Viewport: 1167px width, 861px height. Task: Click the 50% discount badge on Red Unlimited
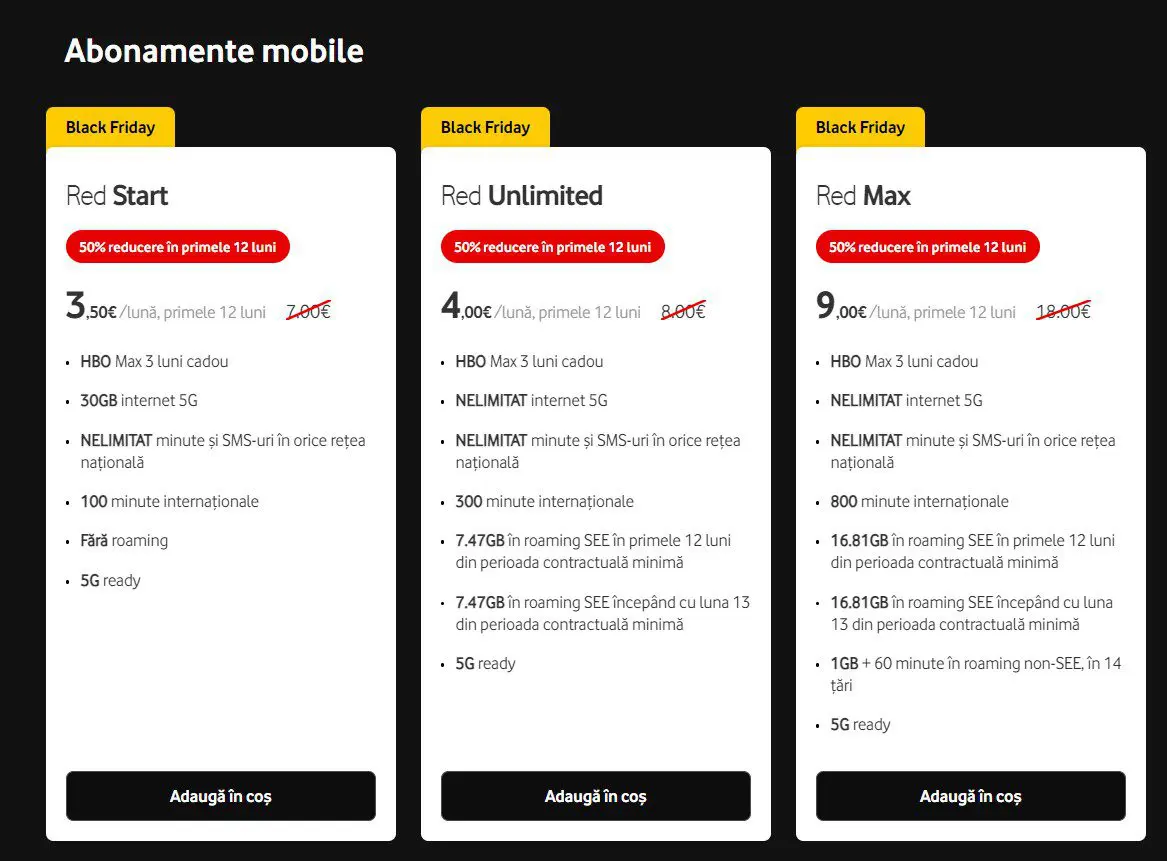[553, 247]
